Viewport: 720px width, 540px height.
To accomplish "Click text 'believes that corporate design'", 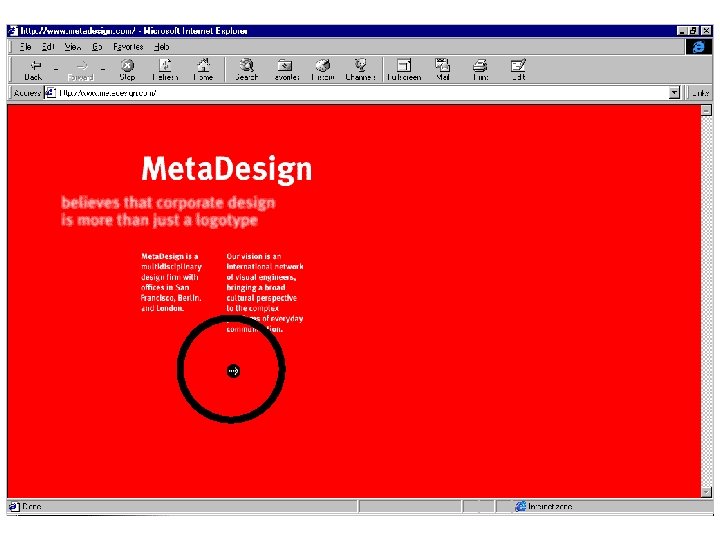I will pos(168,202).
